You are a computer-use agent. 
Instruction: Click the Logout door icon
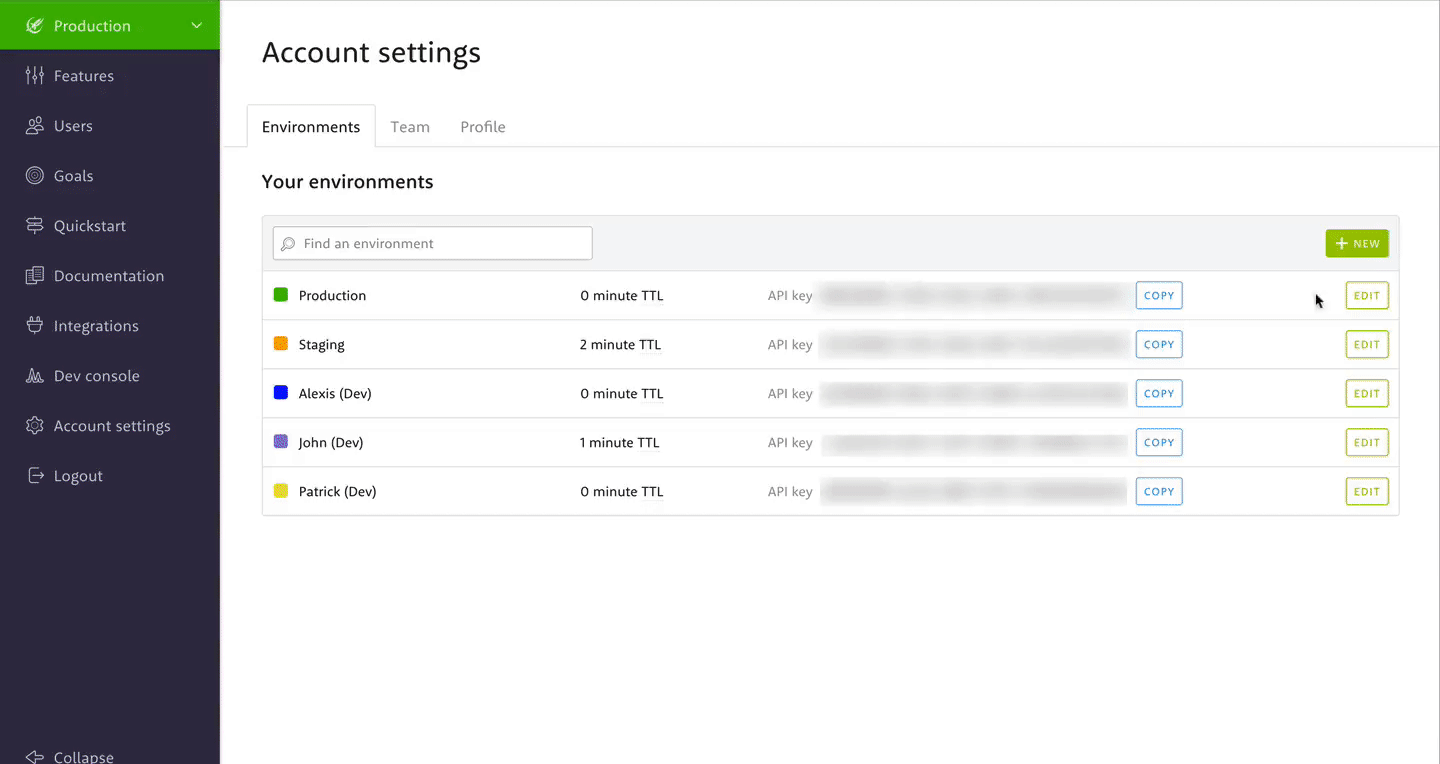tap(35, 476)
